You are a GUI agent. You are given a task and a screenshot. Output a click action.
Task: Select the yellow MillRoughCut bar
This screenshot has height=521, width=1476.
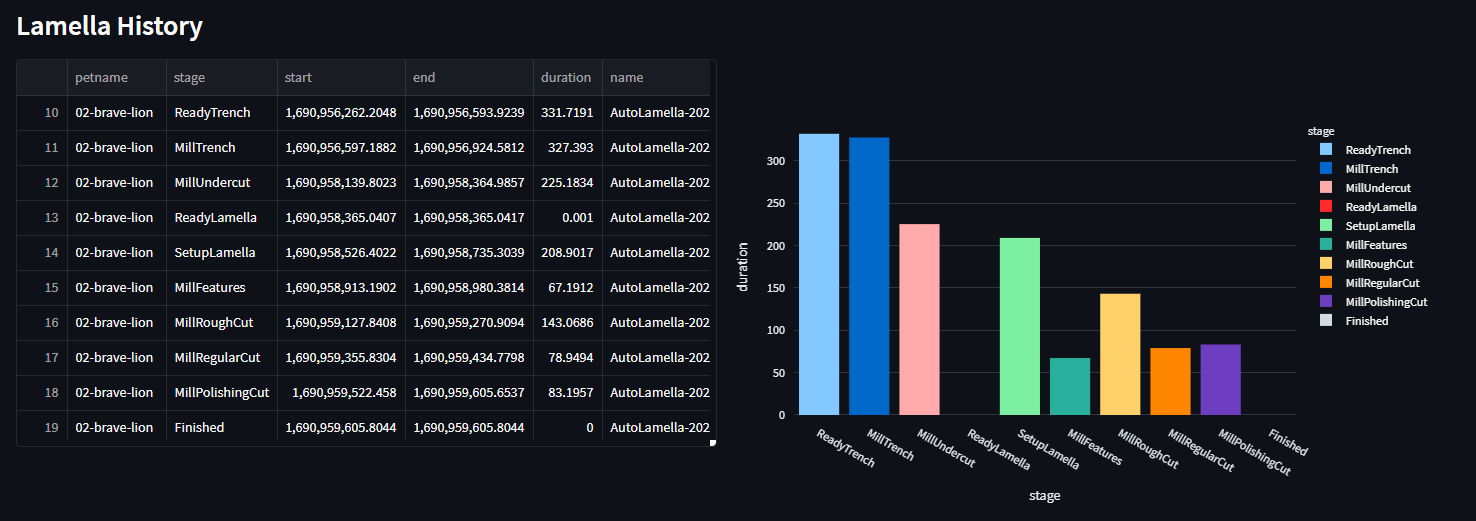[1120, 354]
